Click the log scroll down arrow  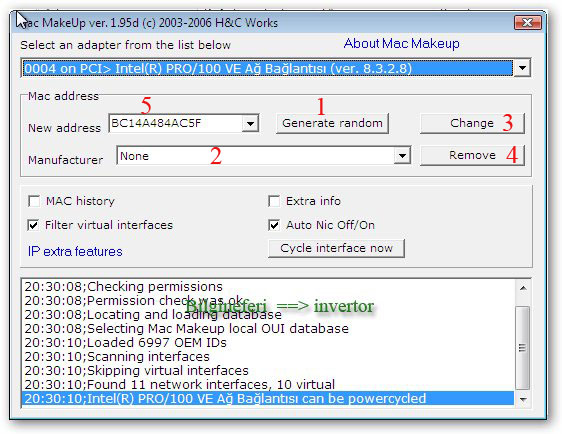click(x=523, y=399)
